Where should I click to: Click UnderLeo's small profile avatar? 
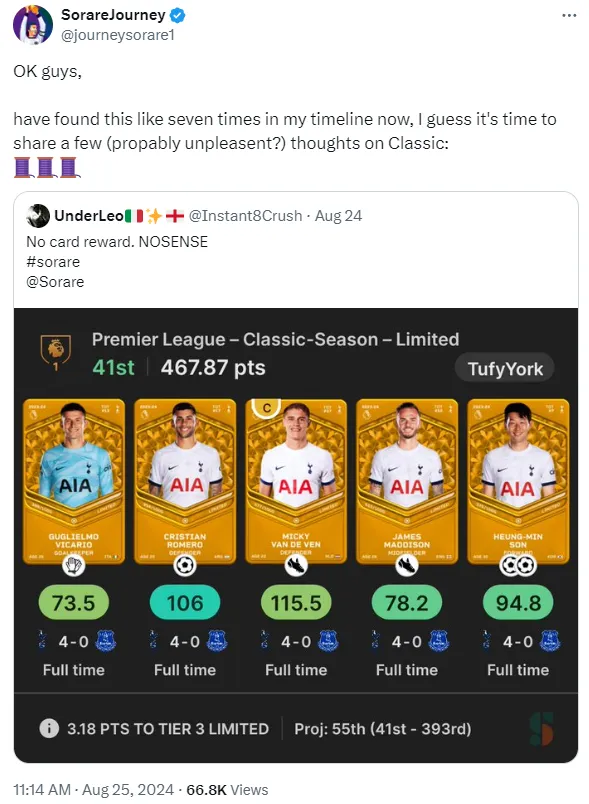click(38, 216)
